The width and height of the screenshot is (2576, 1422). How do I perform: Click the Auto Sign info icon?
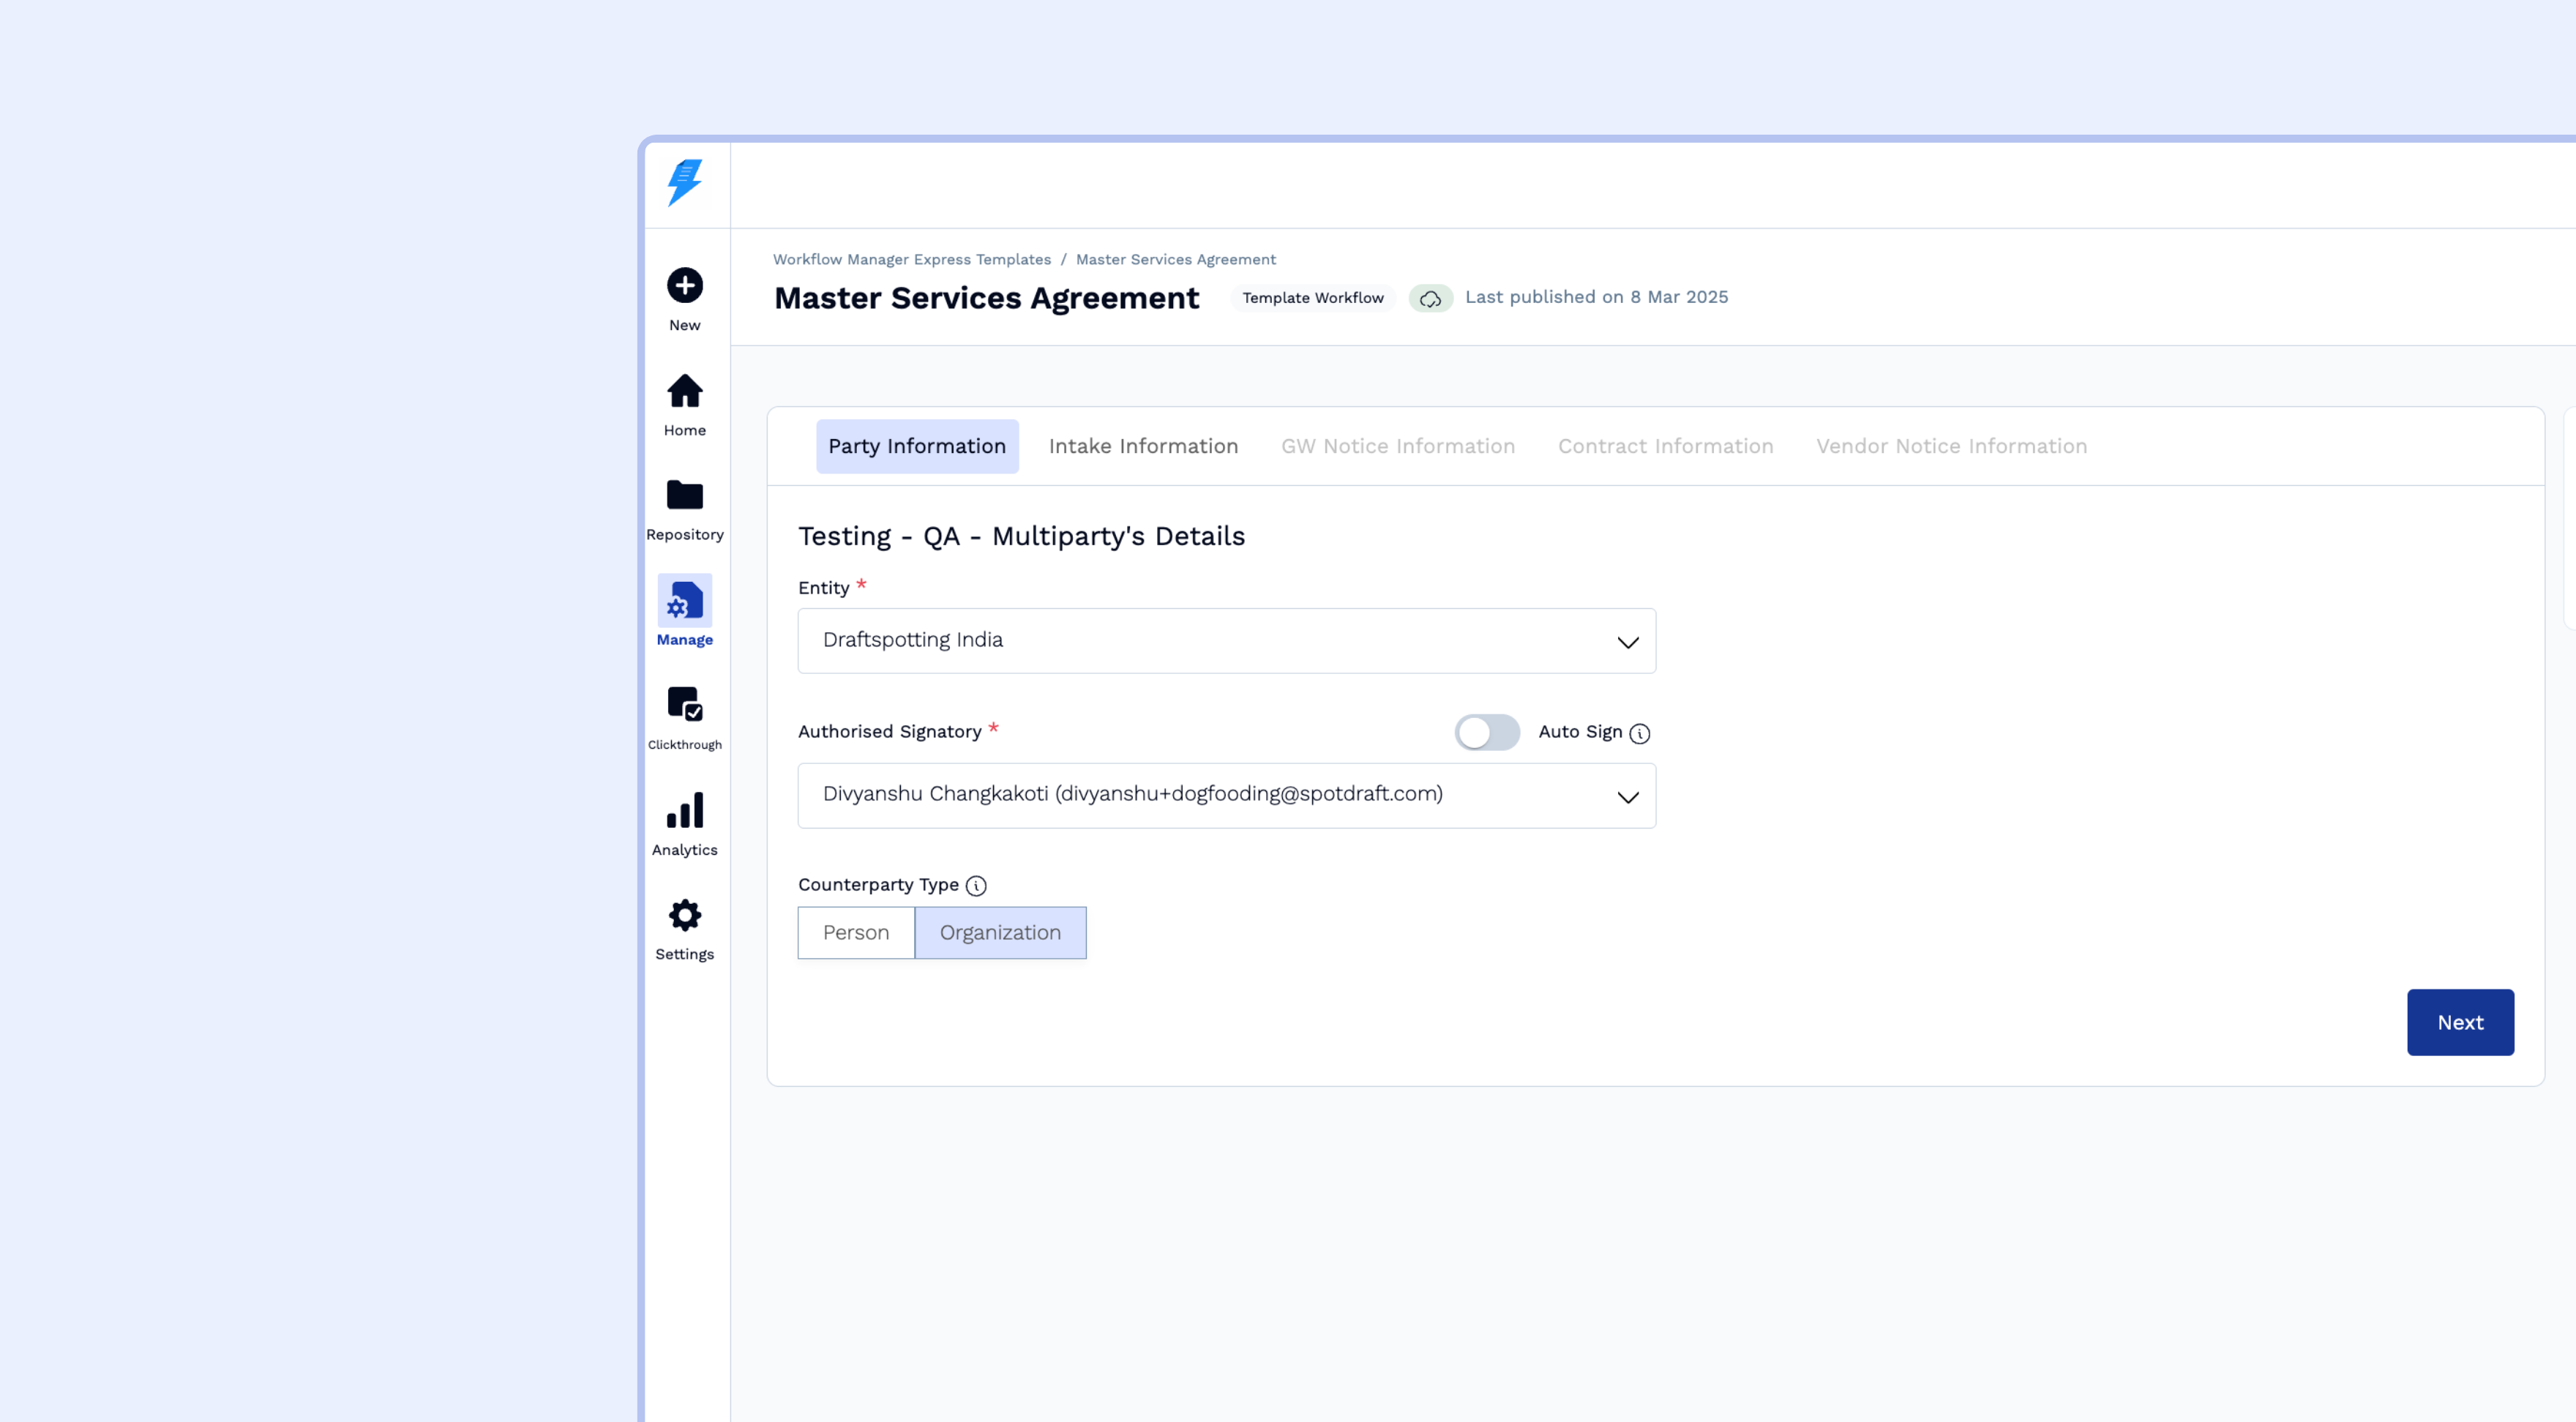coord(1640,734)
